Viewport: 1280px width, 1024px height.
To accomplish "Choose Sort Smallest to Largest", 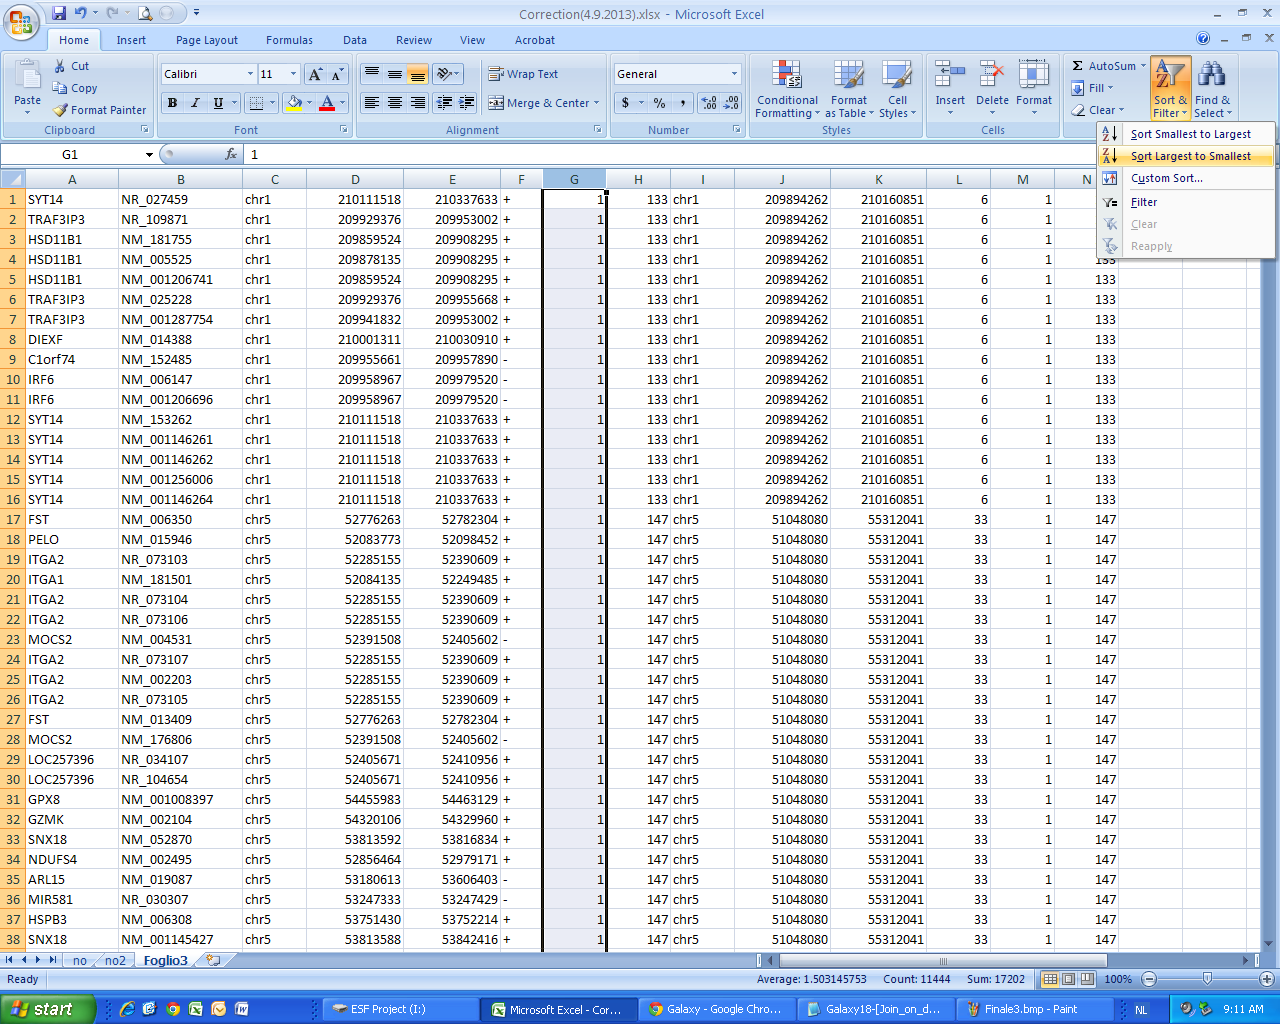I will [1190, 134].
